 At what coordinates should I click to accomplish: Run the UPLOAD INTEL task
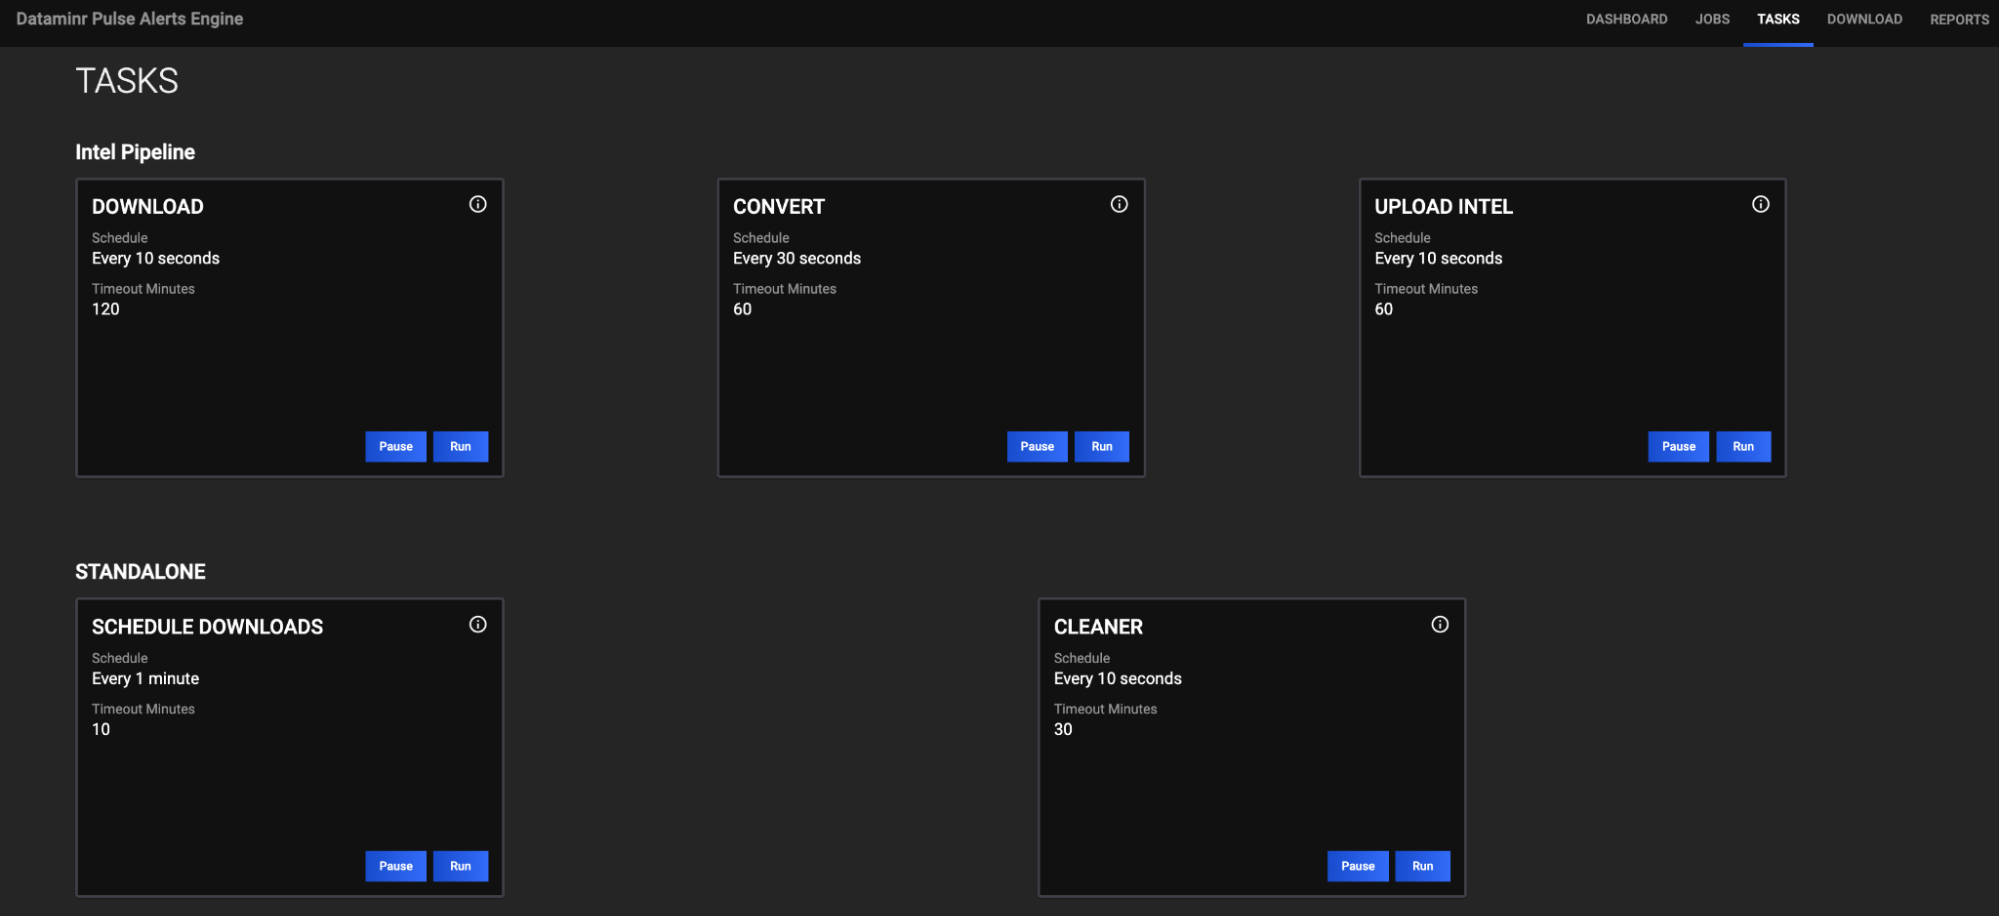coord(1743,446)
